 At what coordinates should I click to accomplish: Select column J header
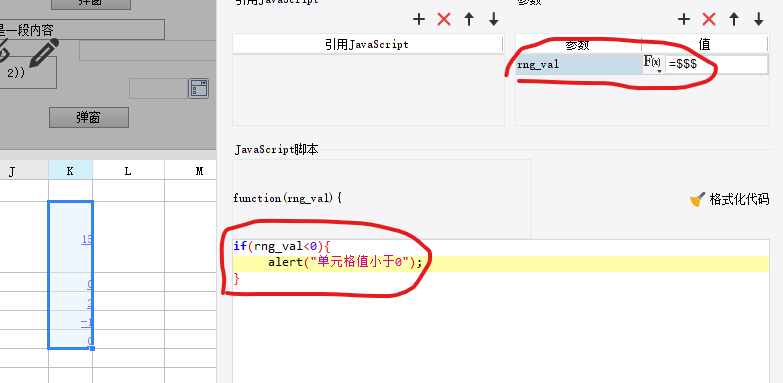pyautogui.click(x=24, y=171)
